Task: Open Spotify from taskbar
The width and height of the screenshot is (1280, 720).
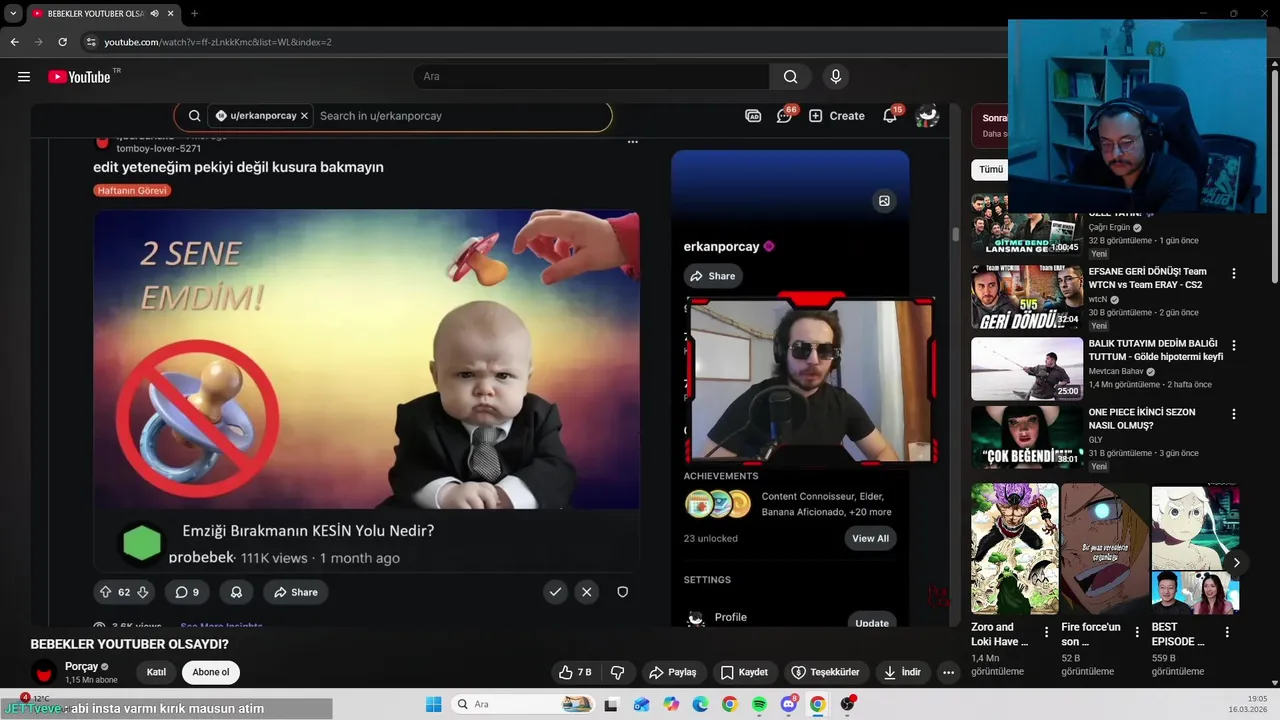Action: 759,704
